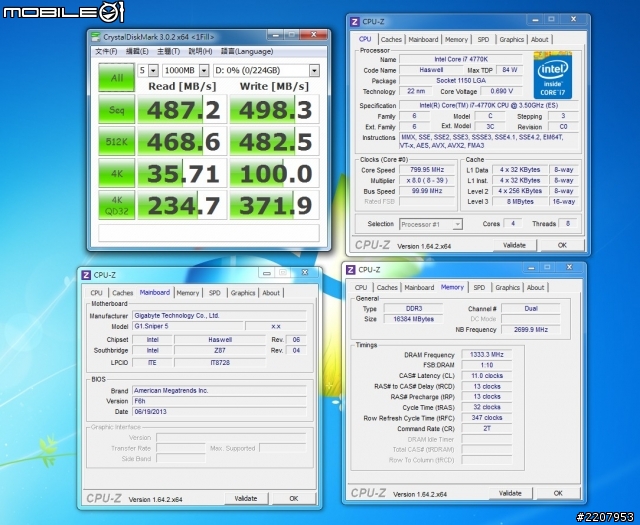Click the CPU-Z Memory window title icon
Image resolution: width=640 pixels, height=525 pixels.
click(351, 269)
